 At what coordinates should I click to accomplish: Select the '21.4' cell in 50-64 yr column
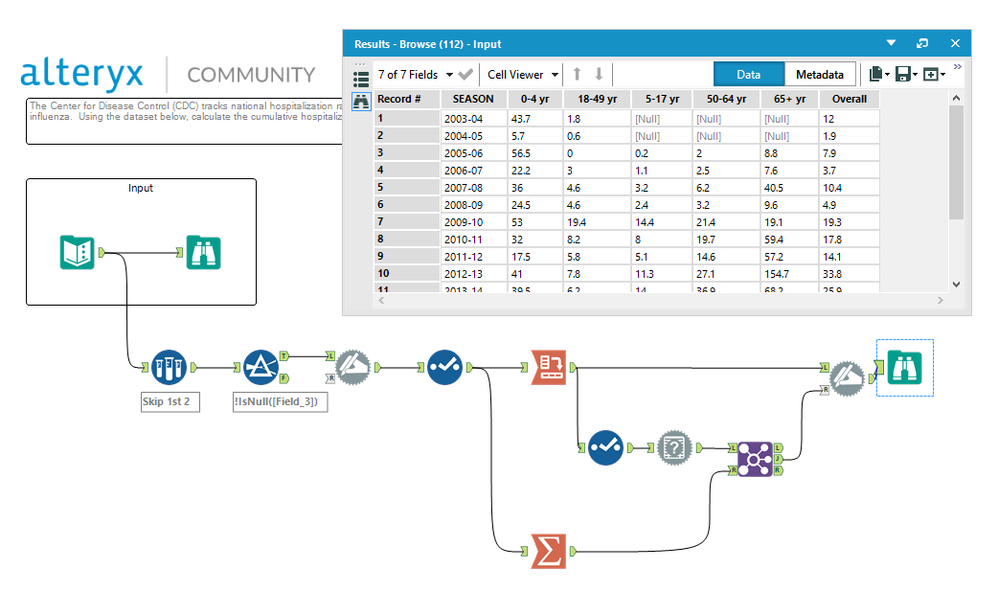coord(726,222)
